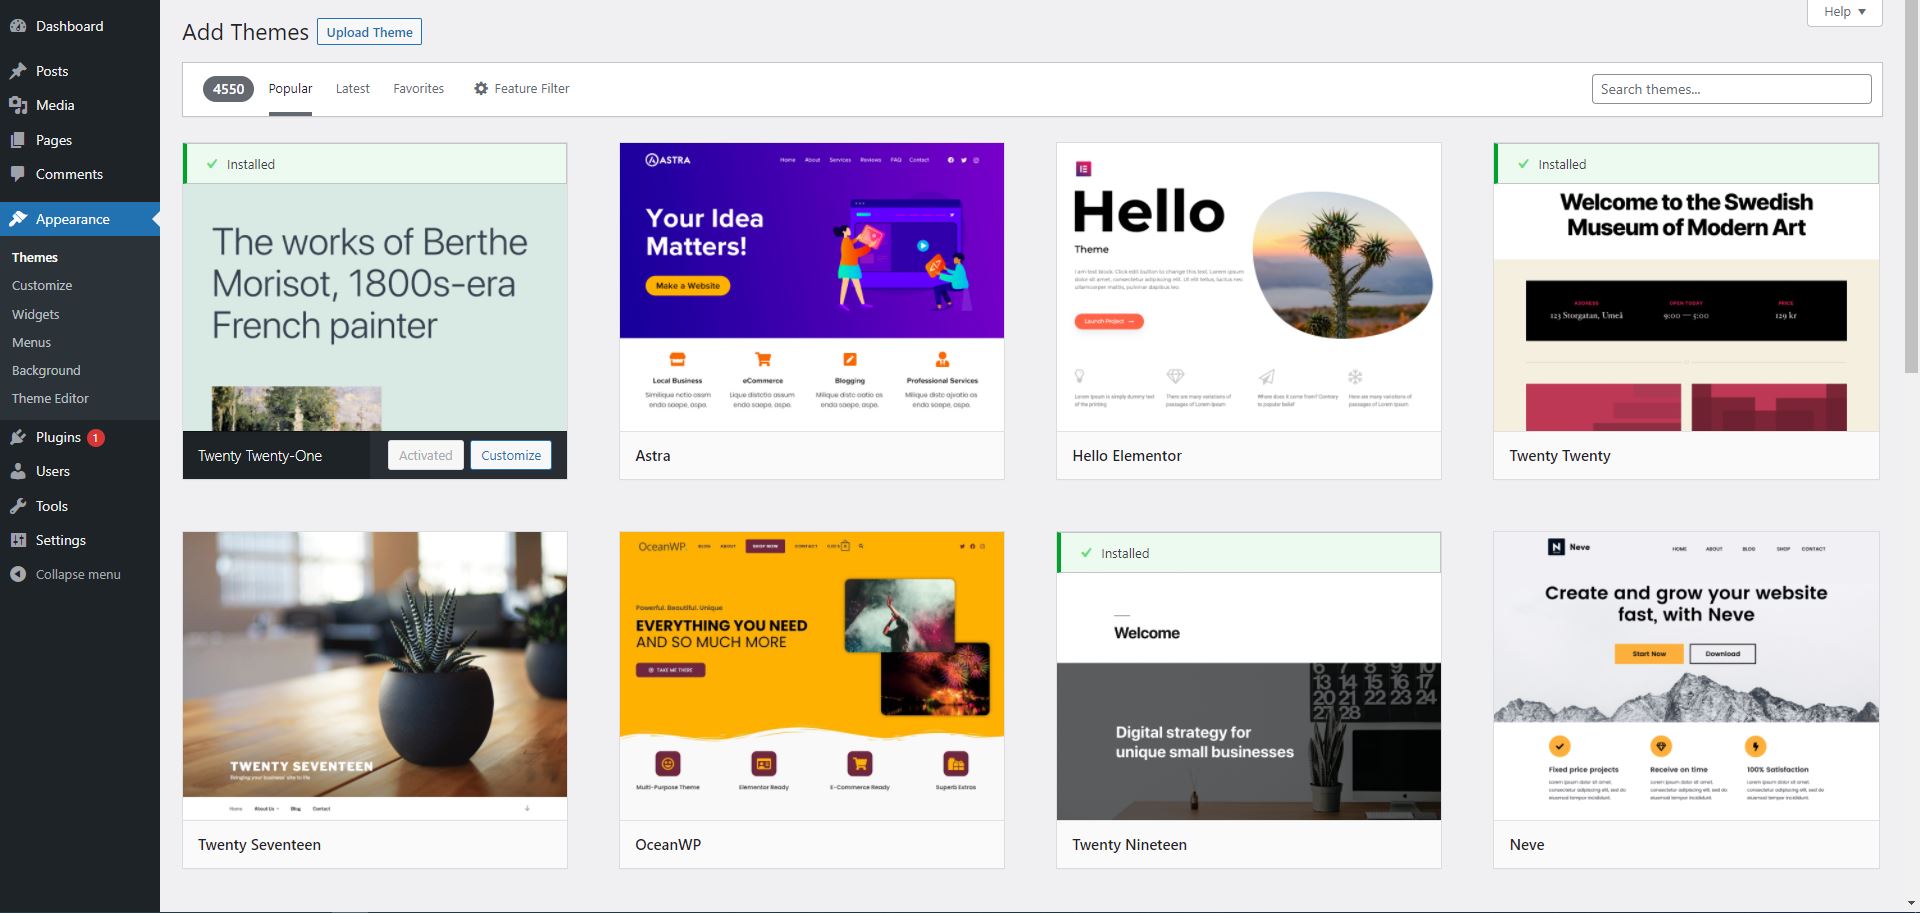This screenshot has height=913, width=1920.
Task: Switch to the Latest tab
Action: click(352, 89)
